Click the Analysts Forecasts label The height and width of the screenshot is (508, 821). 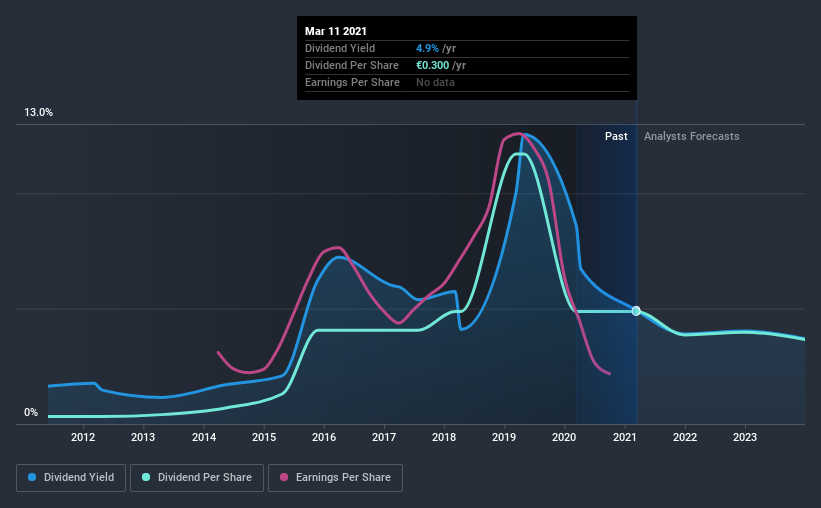tap(692, 136)
